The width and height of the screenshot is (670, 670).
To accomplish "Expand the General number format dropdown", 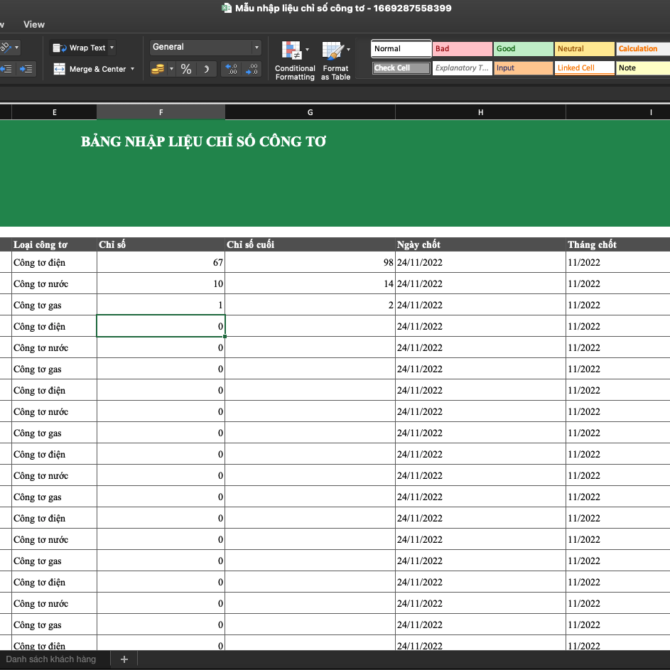I will coord(256,47).
